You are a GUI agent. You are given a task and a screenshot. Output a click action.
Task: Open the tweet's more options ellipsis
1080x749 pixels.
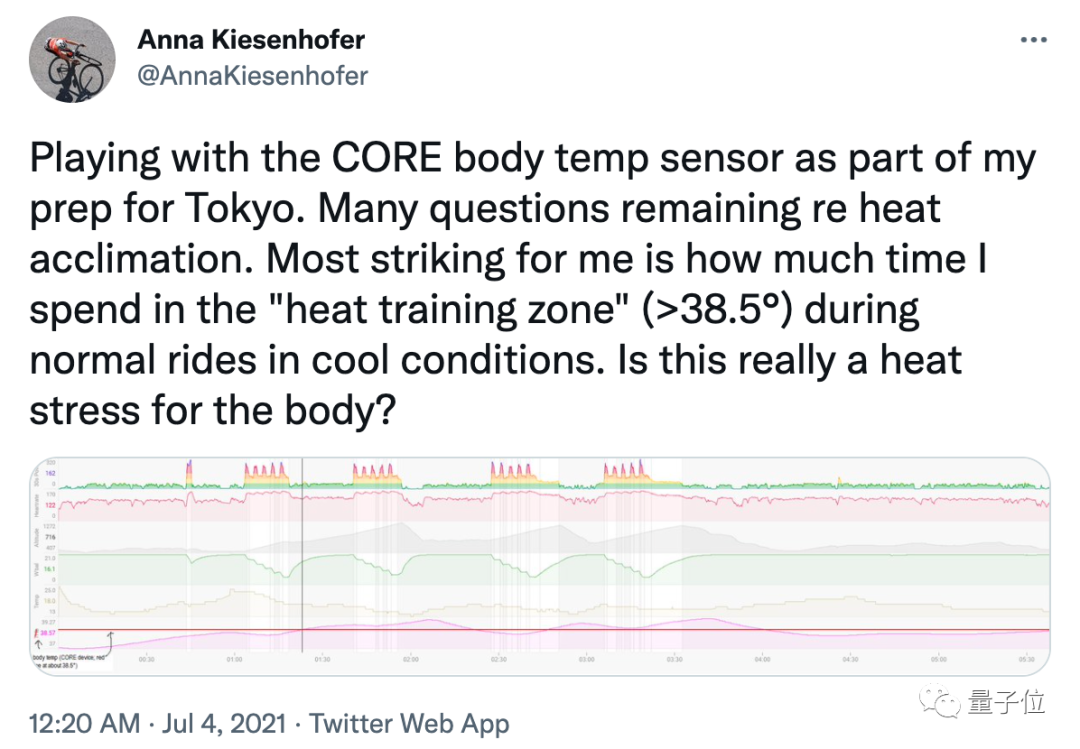pyautogui.click(x=1032, y=40)
